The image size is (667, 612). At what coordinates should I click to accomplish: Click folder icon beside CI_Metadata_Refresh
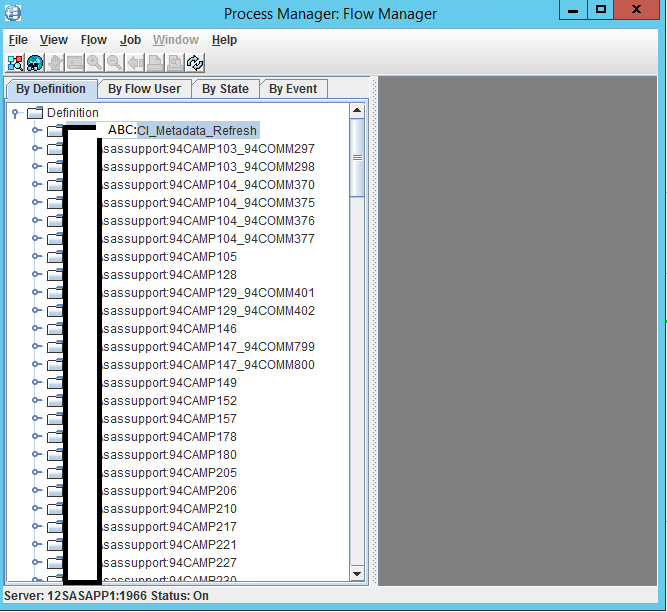(x=54, y=131)
